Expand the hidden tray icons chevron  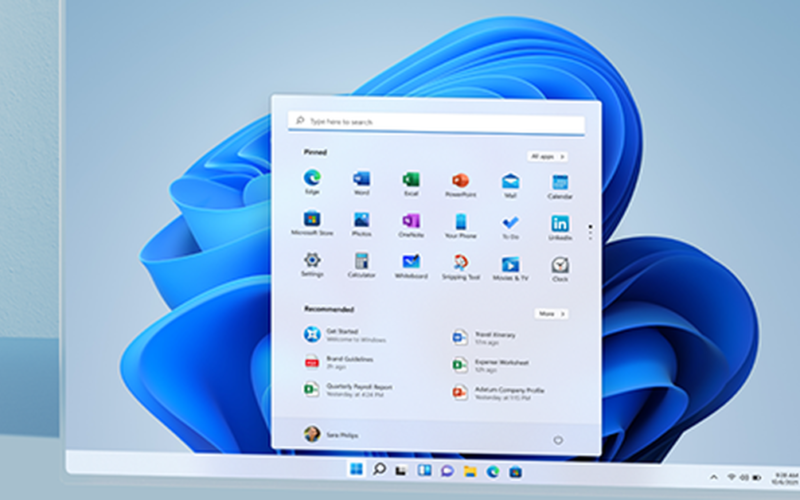pos(714,477)
